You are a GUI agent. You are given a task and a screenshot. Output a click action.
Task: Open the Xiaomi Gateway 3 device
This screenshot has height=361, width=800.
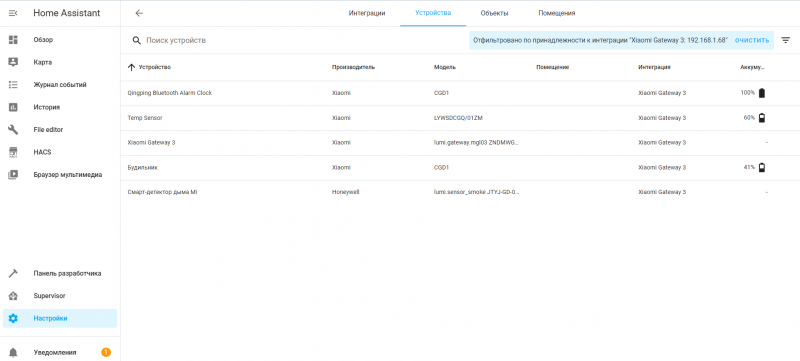(x=151, y=142)
